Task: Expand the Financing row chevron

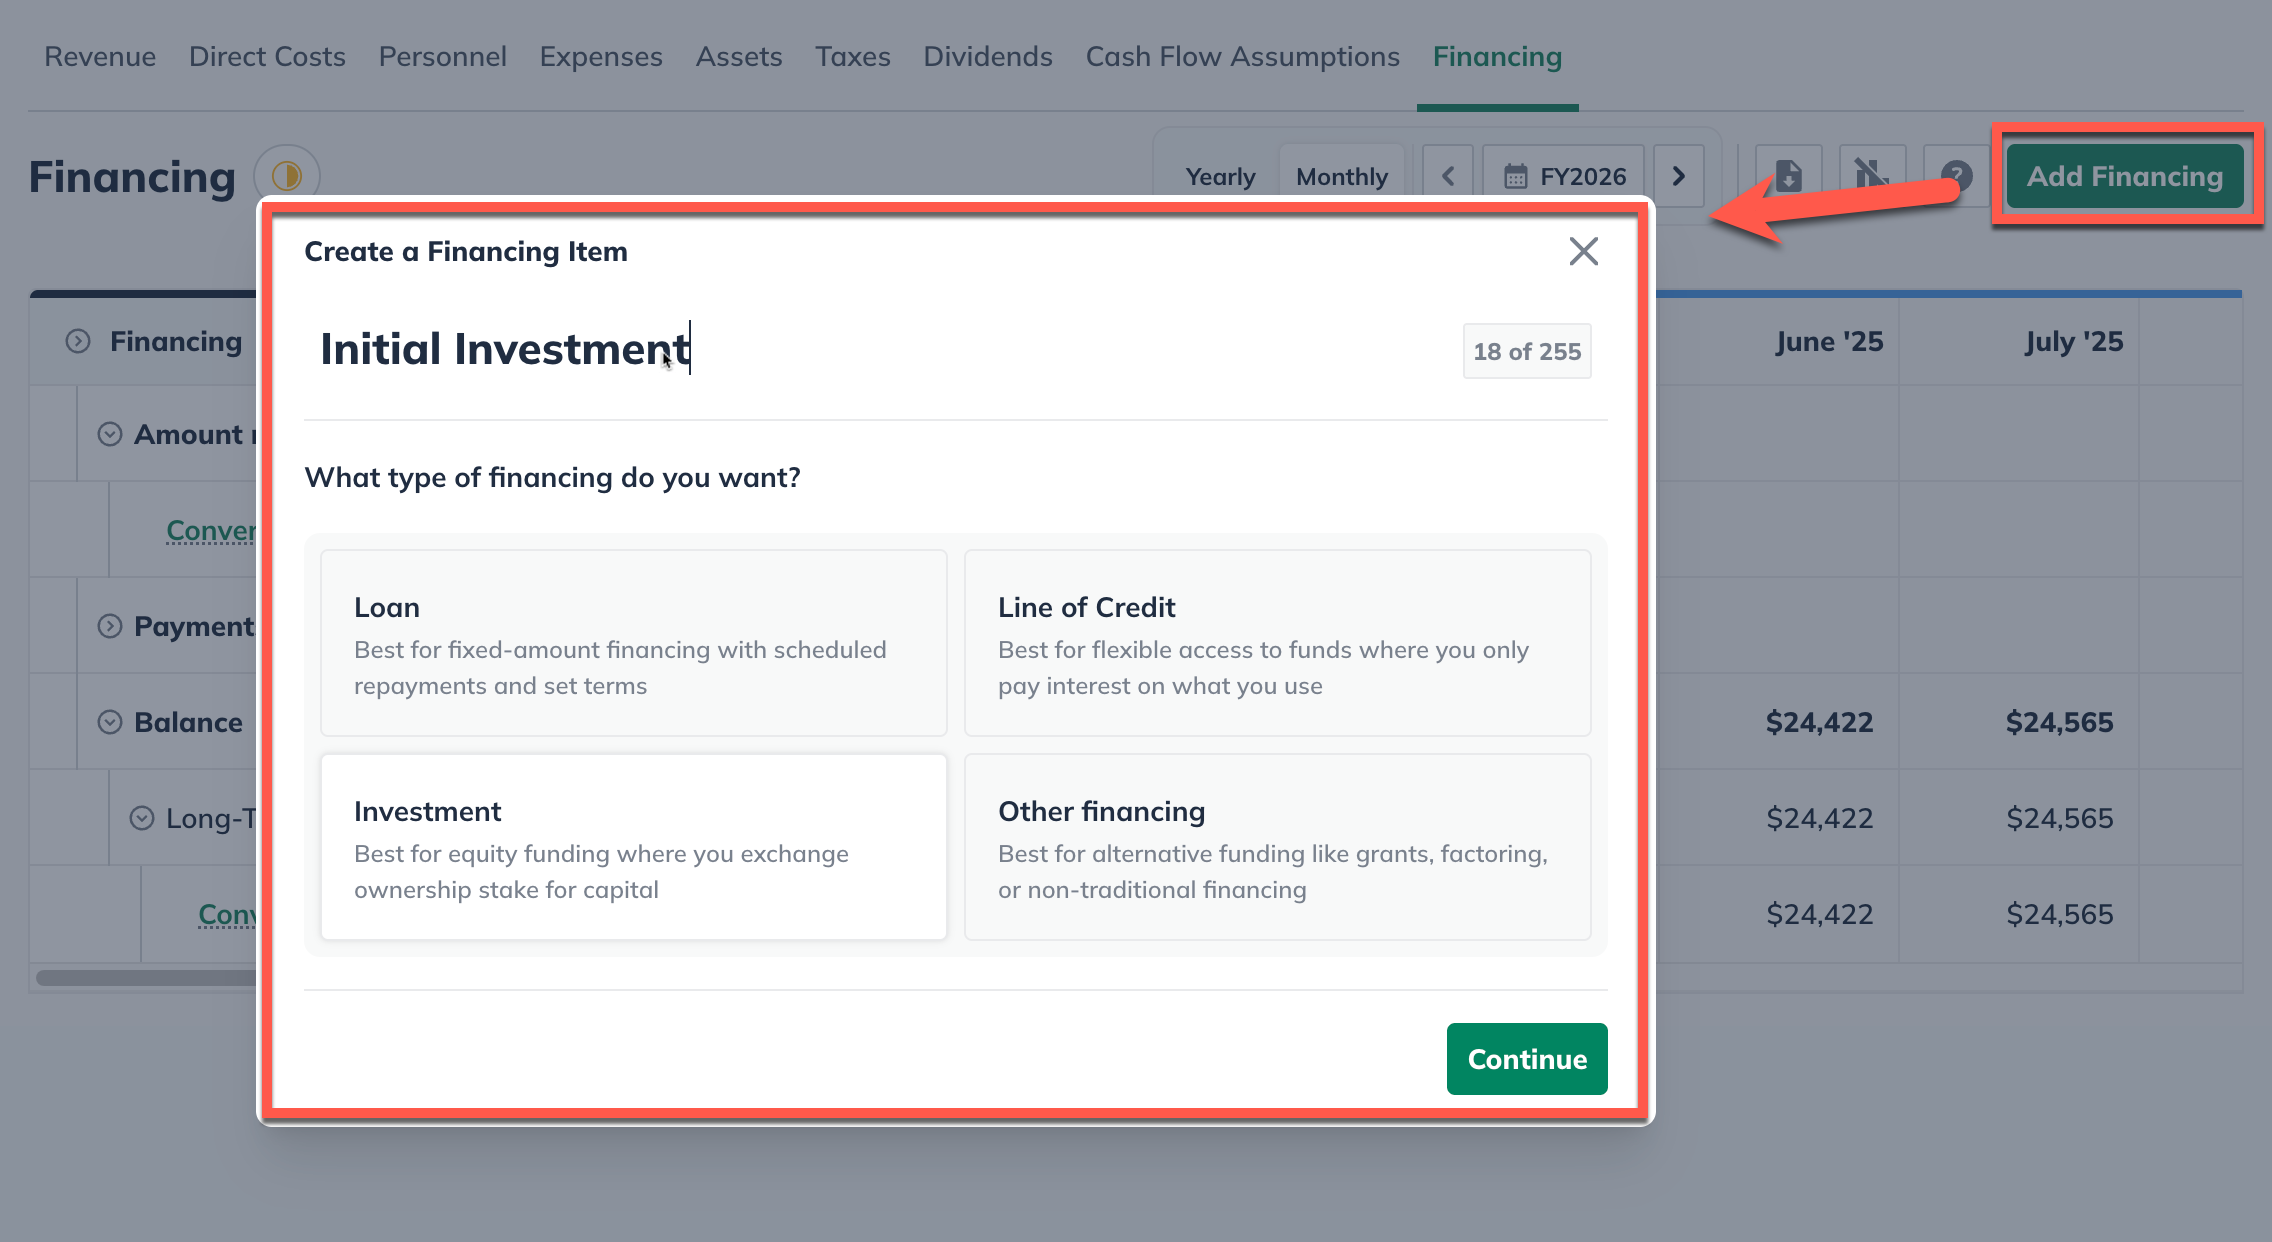Action: (78, 342)
